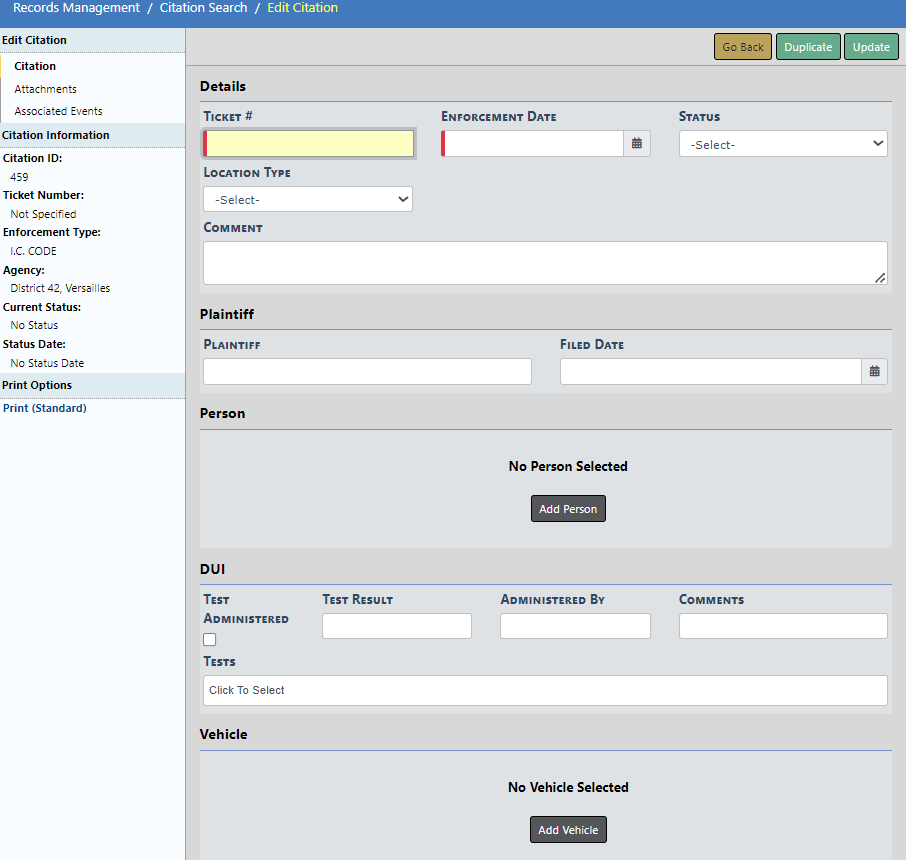Go to Records Management breadcrumb
The width and height of the screenshot is (906, 860).
pyautogui.click(x=76, y=8)
